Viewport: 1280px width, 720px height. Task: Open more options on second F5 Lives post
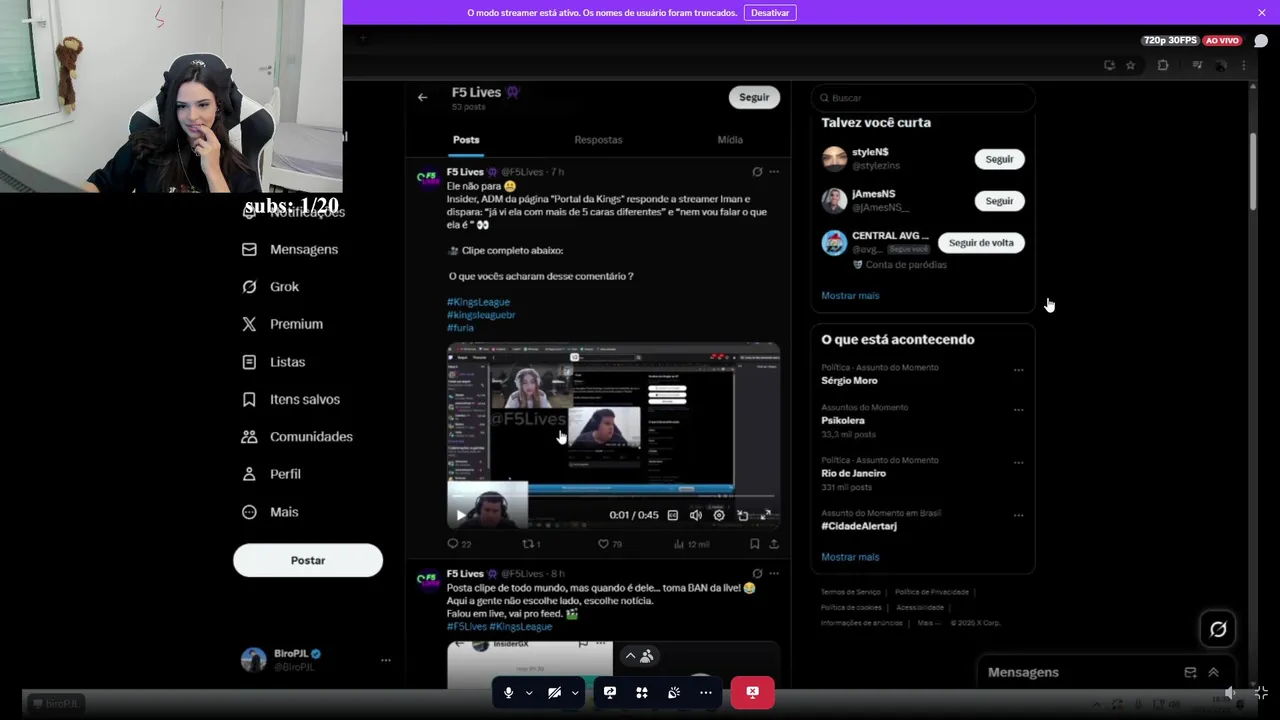point(774,574)
